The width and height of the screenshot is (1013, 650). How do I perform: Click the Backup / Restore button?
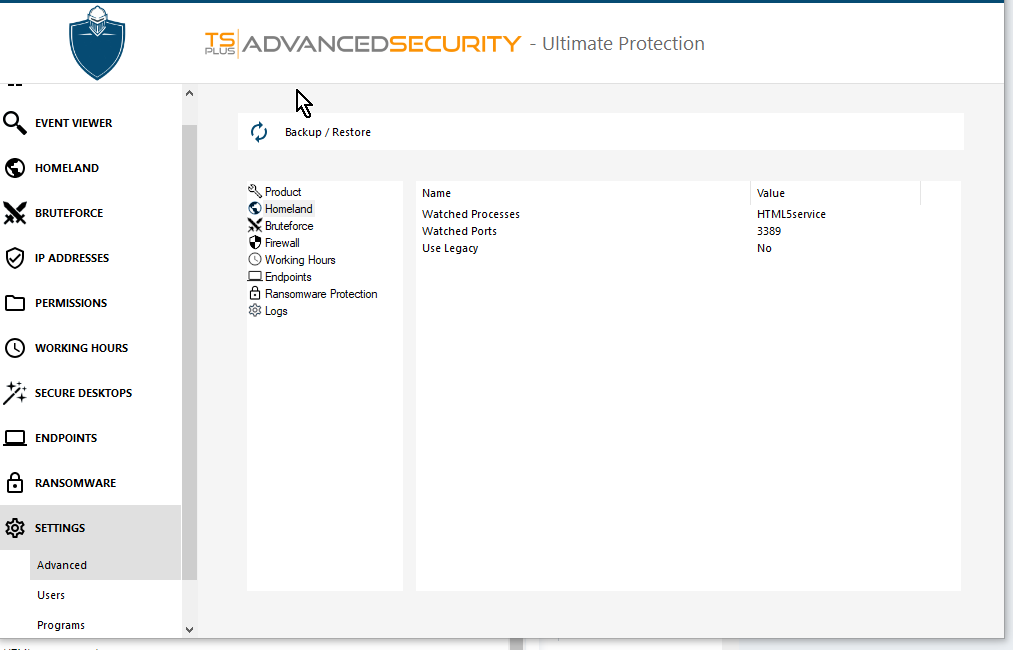(x=327, y=132)
